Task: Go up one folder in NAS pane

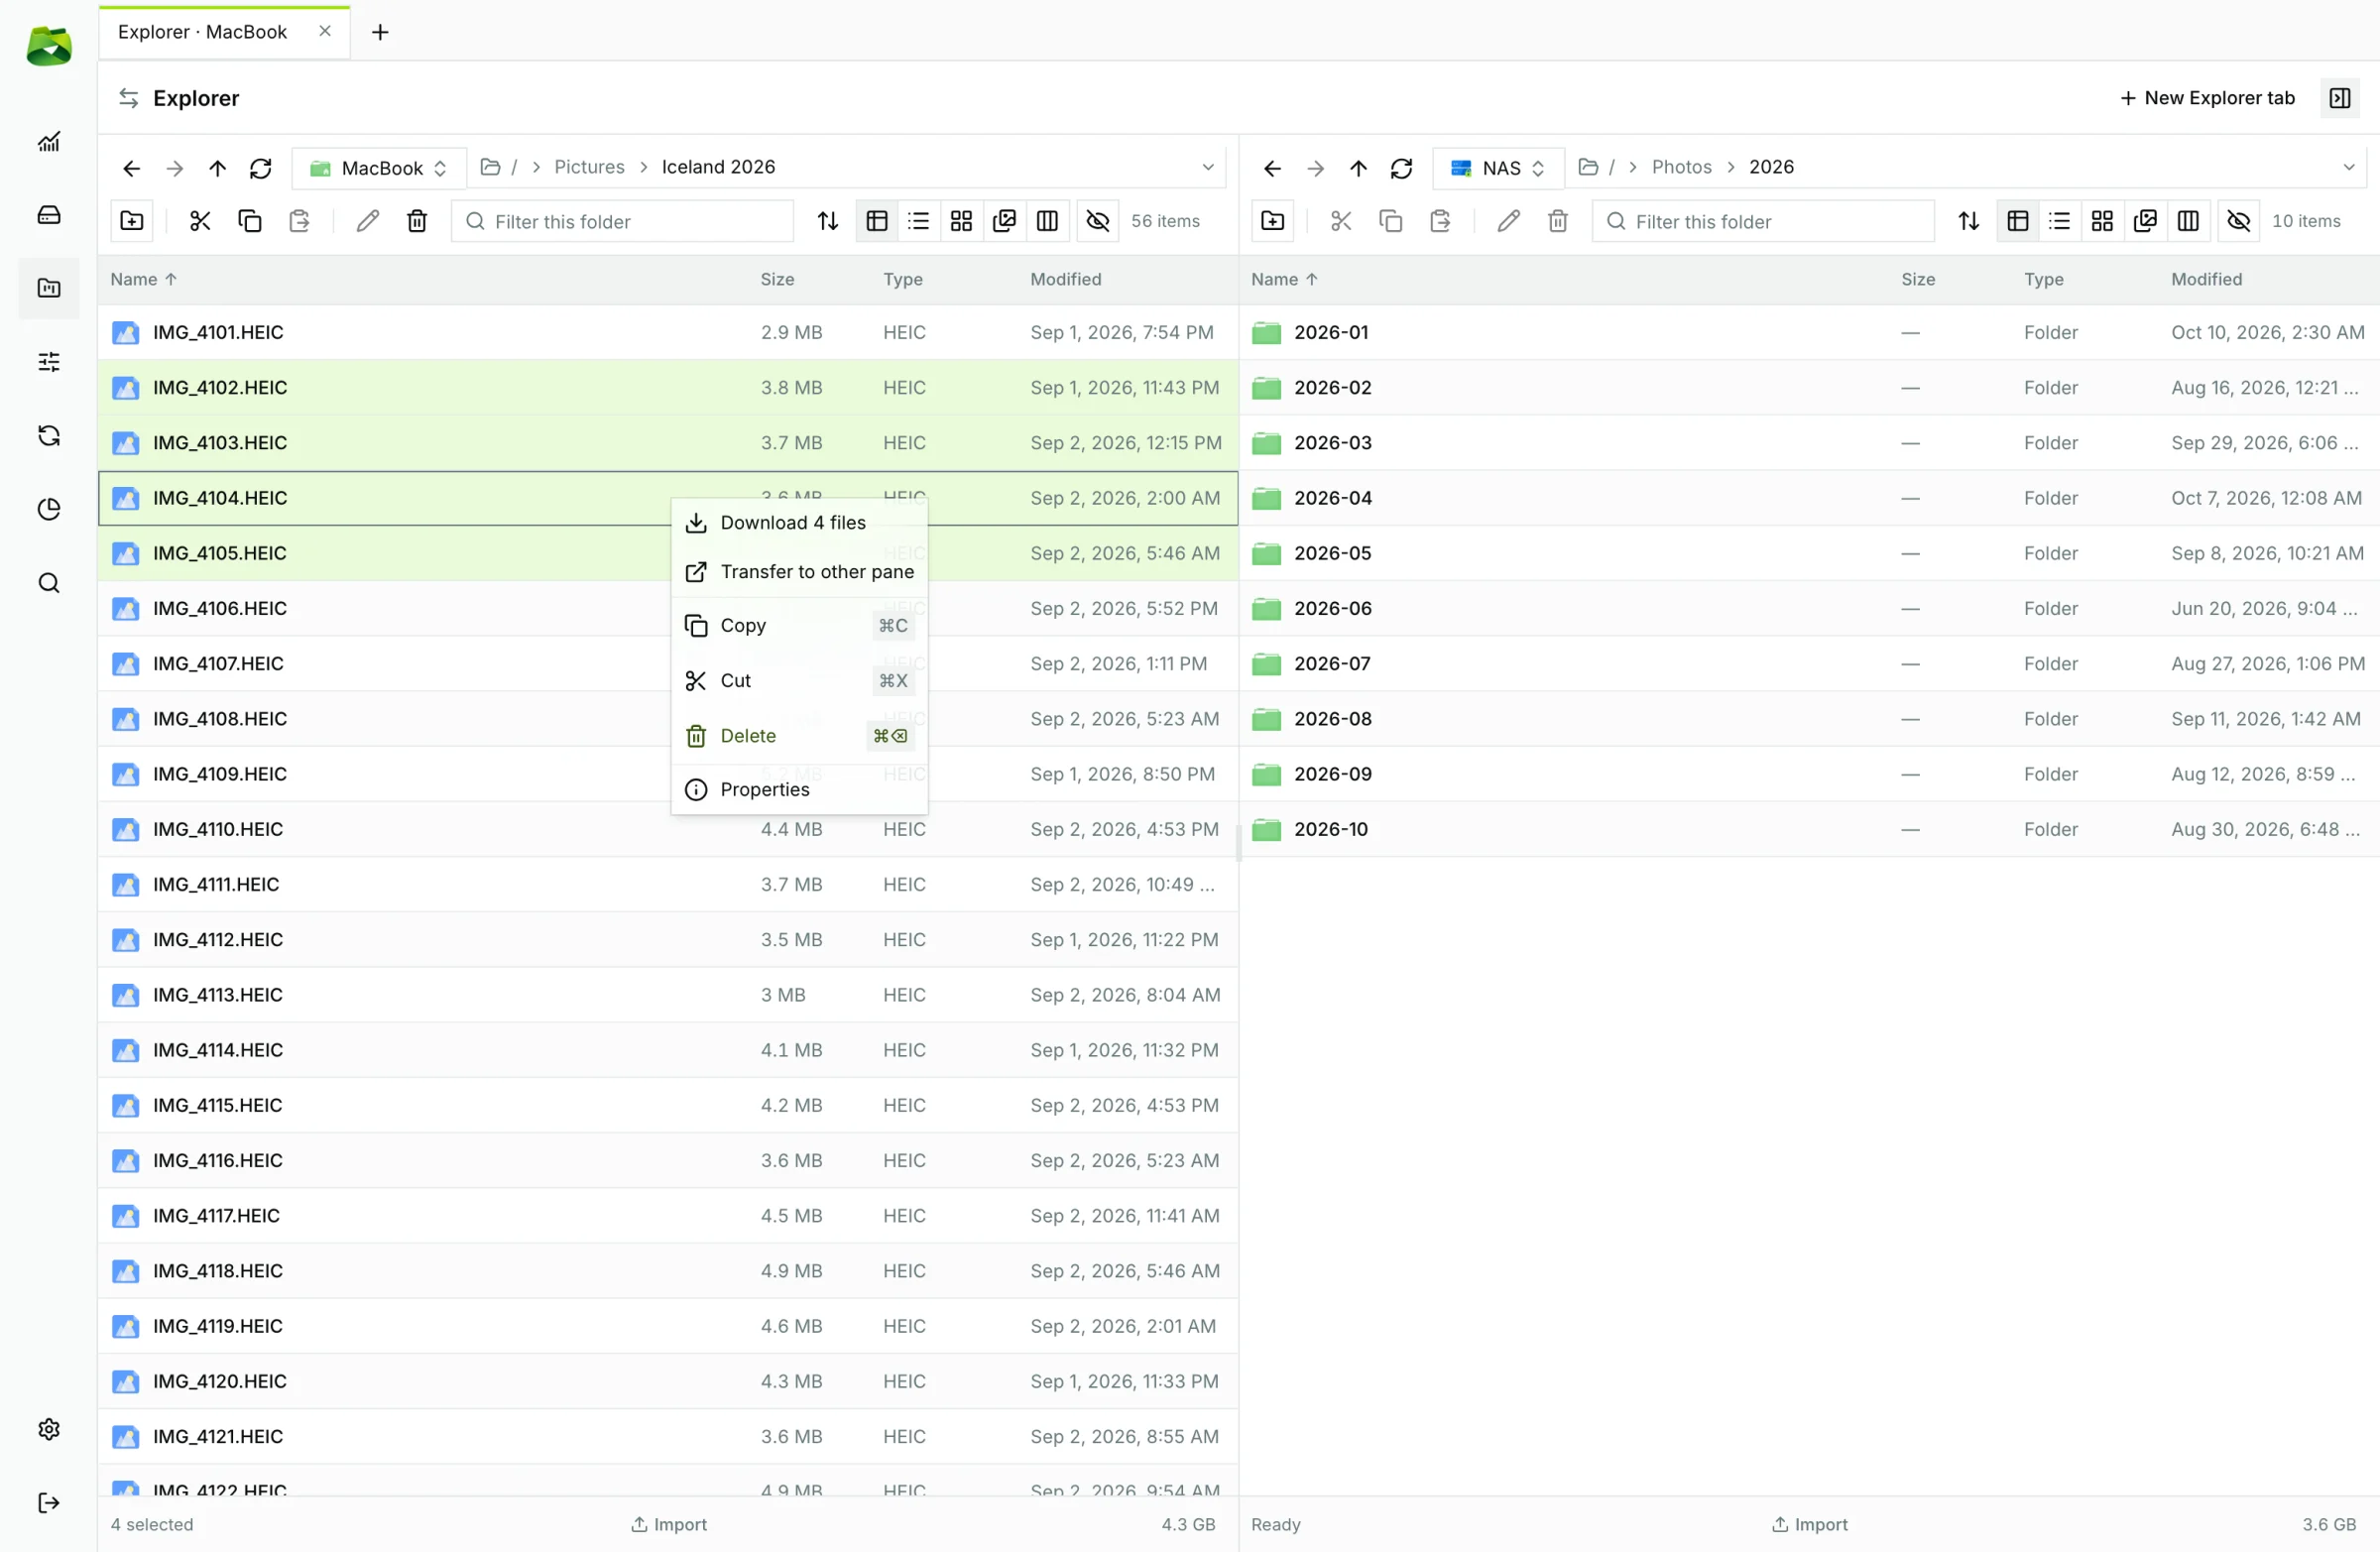Action: [x=1358, y=168]
